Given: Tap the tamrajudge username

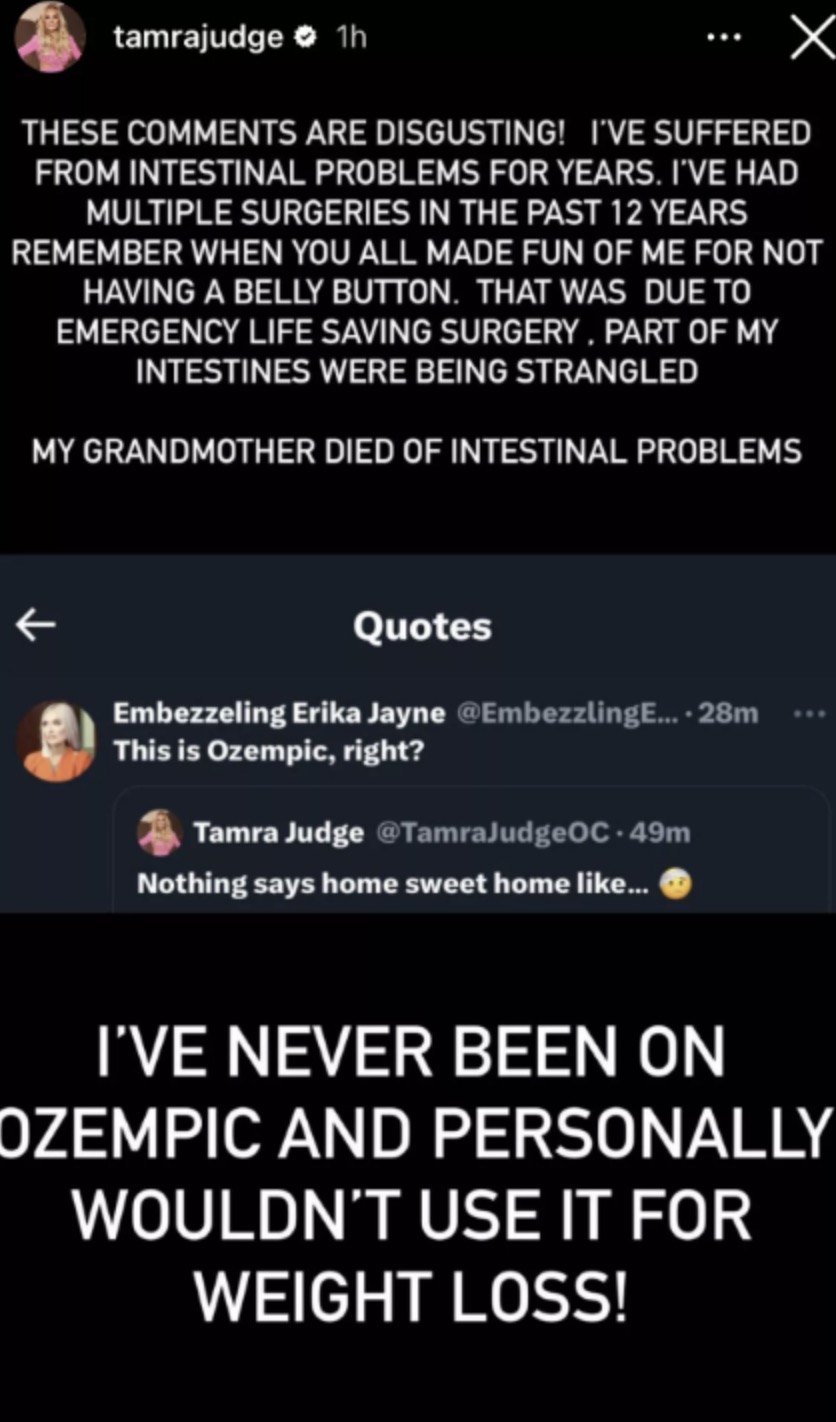Looking at the screenshot, I should [x=198, y=39].
